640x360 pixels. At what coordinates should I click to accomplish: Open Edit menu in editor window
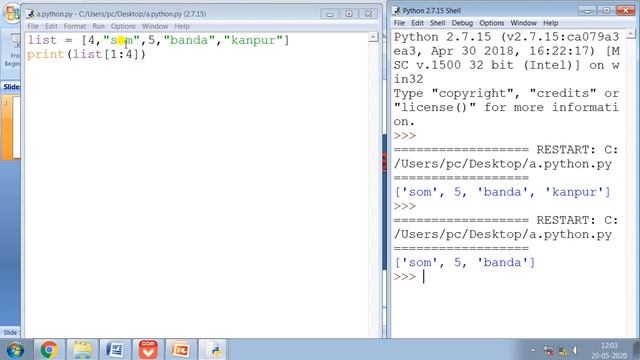point(51,26)
